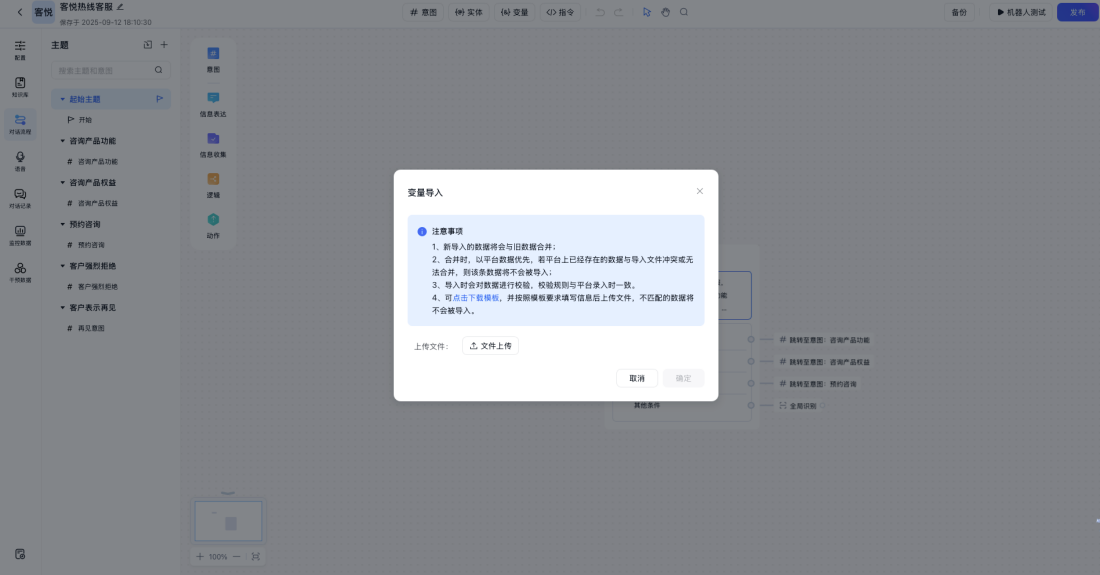
Task: Click the 备份 backup button
Action: [959, 12]
